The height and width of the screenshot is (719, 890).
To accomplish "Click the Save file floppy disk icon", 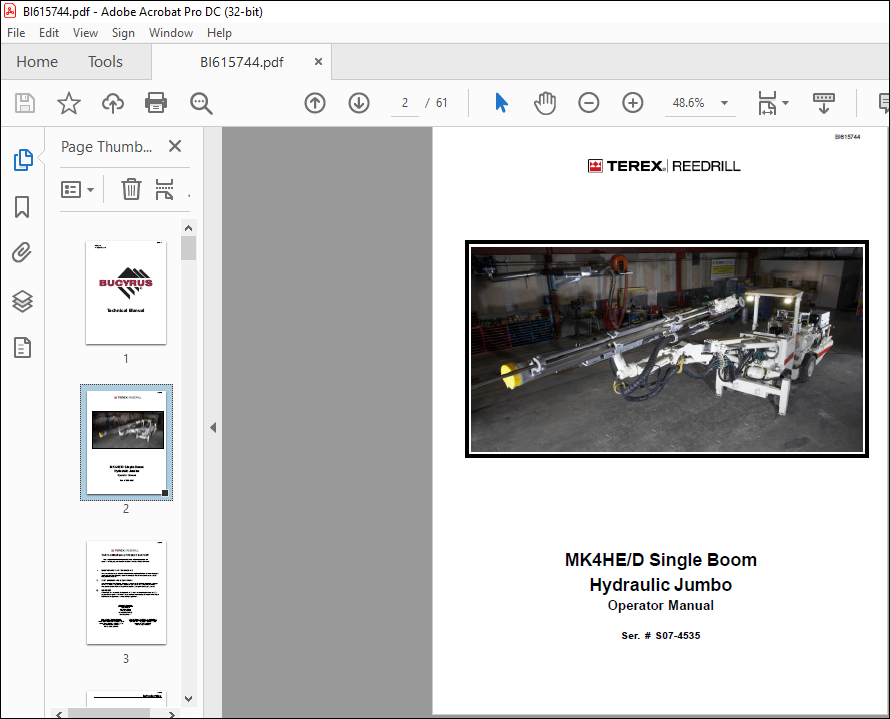I will click(25, 103).
